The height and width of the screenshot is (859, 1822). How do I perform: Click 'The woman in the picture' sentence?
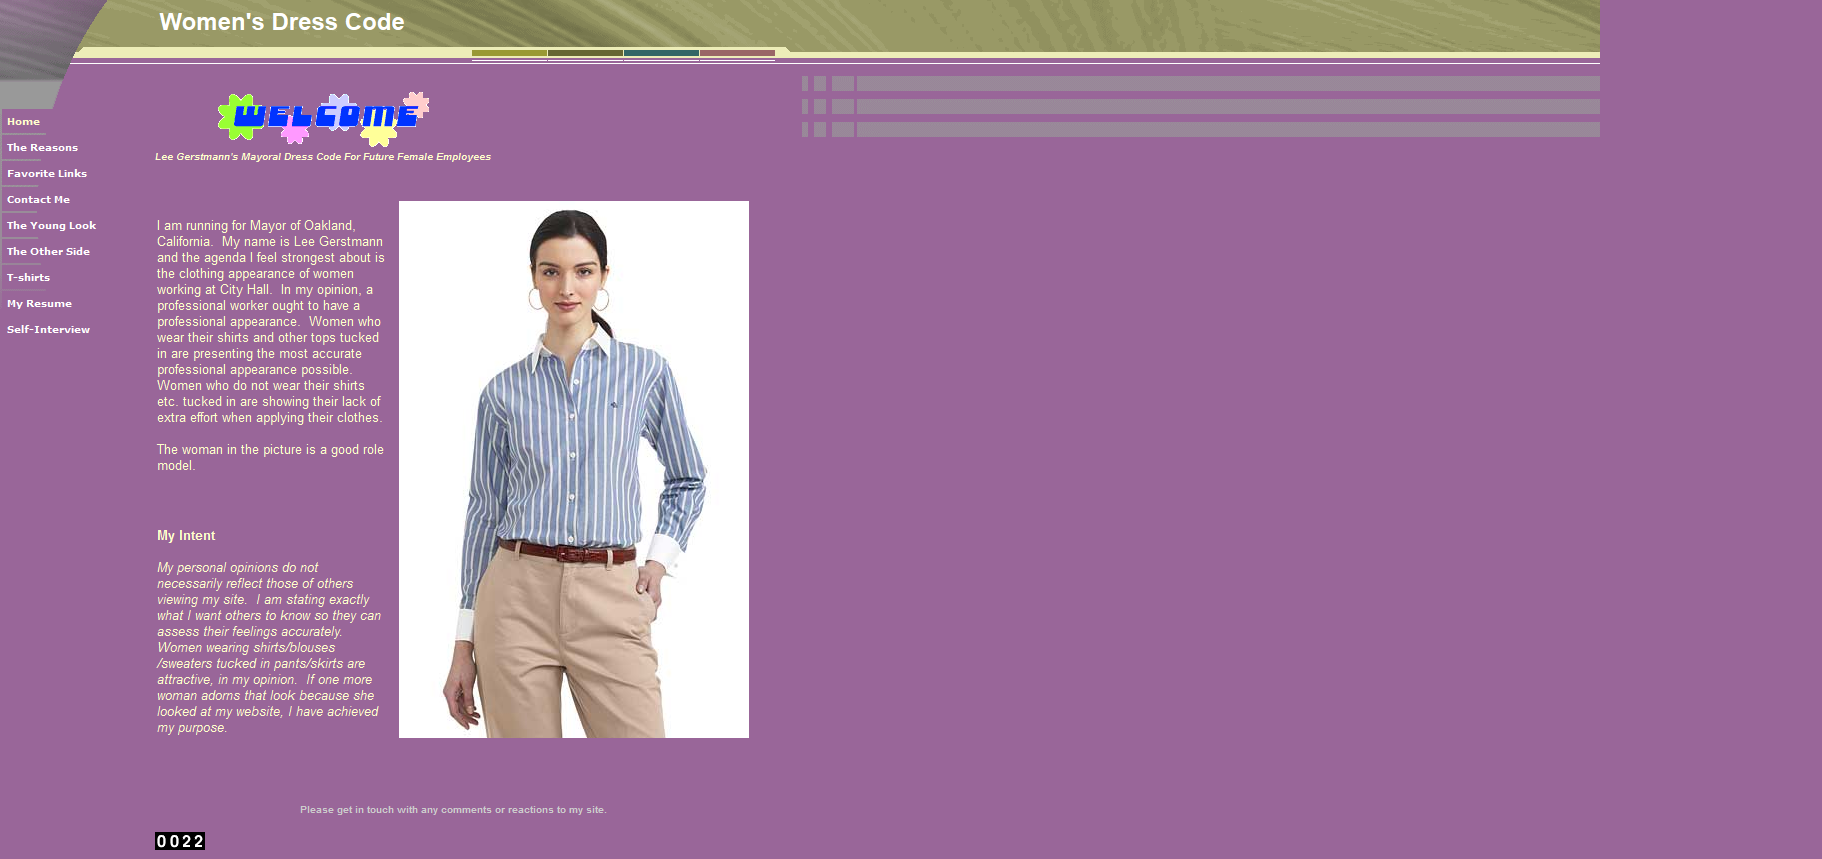270,458
